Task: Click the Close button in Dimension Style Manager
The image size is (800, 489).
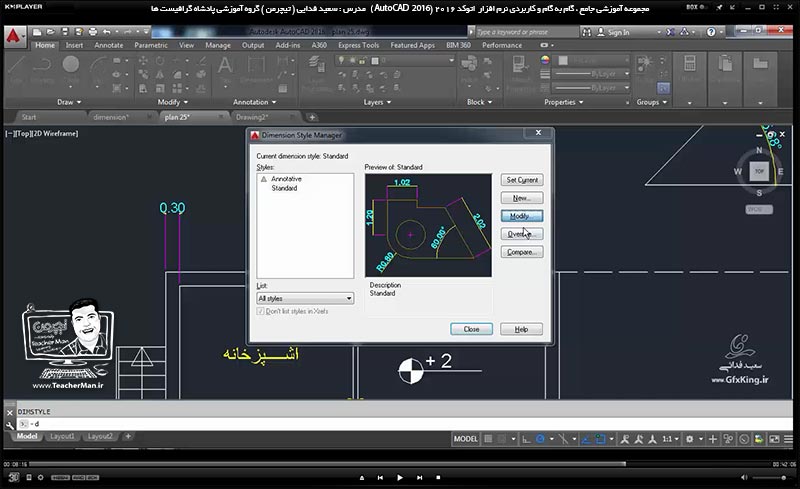Action: tap(471, 329)
